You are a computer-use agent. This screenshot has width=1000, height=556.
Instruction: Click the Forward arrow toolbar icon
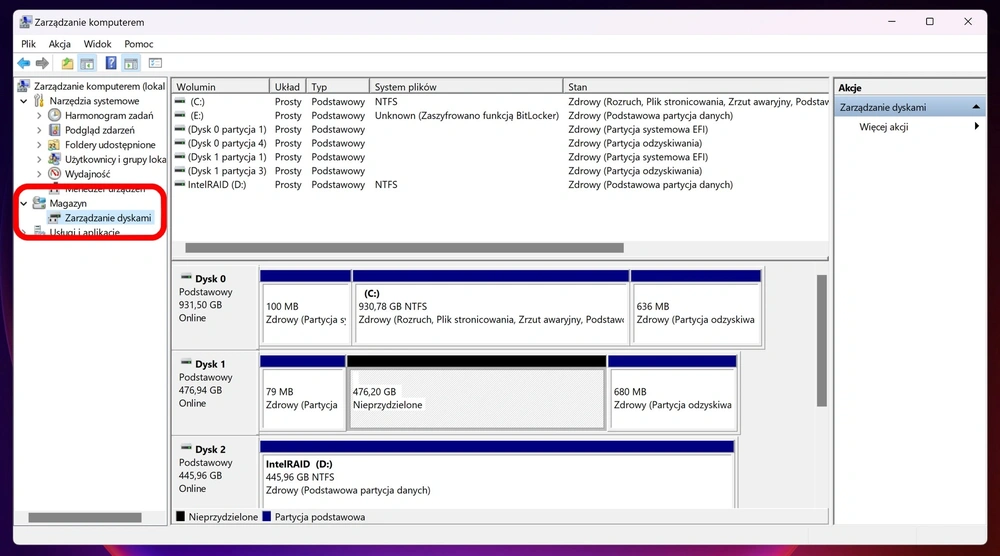click(x=42, y=63)
